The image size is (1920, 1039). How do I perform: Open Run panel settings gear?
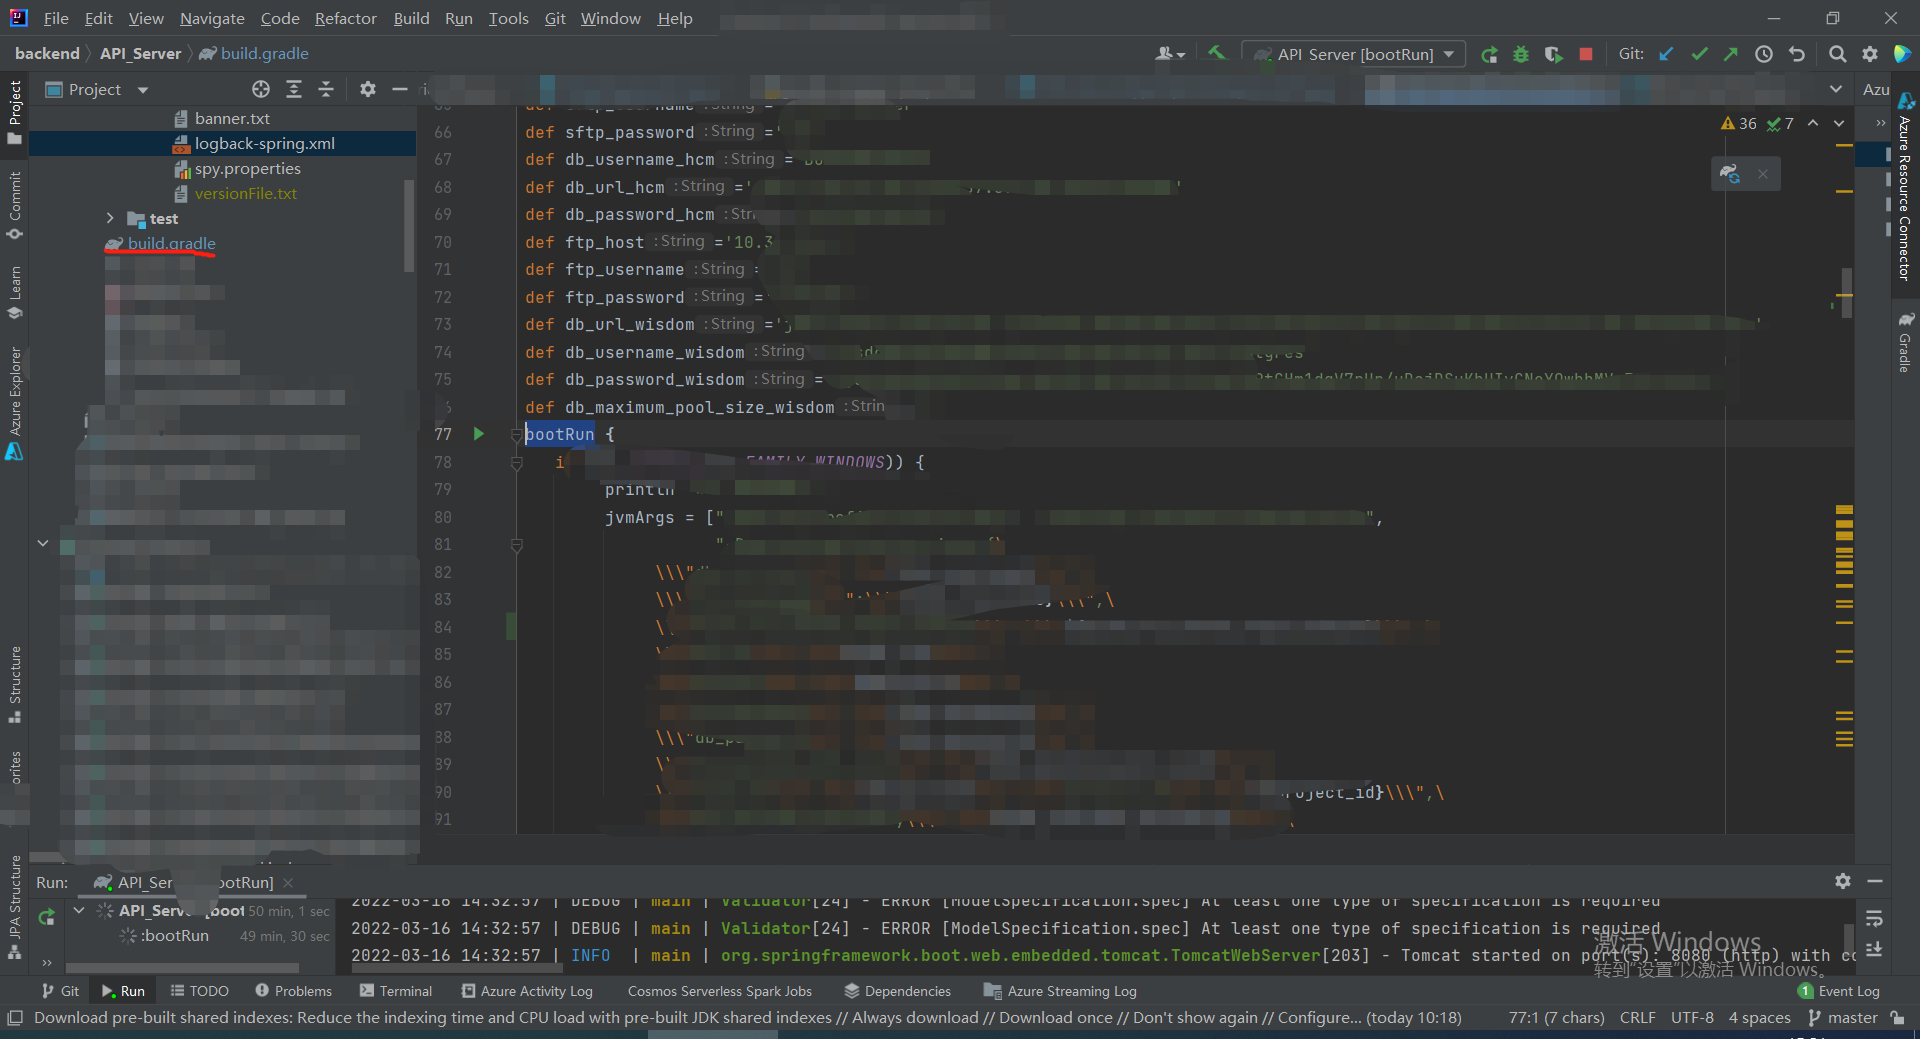pyautogui.click(x=1843, y=881)
